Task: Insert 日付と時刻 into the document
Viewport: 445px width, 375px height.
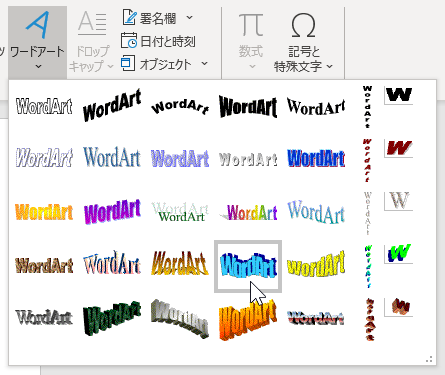Action: coord(158,41)
